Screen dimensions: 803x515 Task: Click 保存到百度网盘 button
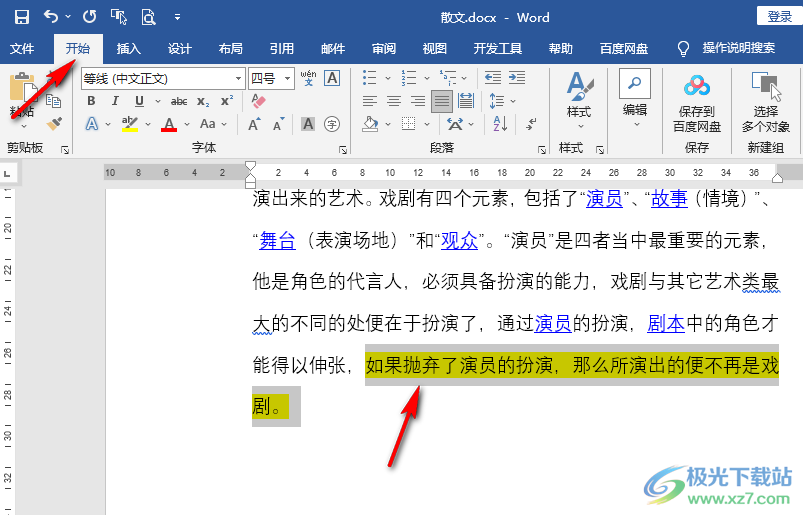pos(696,103)
